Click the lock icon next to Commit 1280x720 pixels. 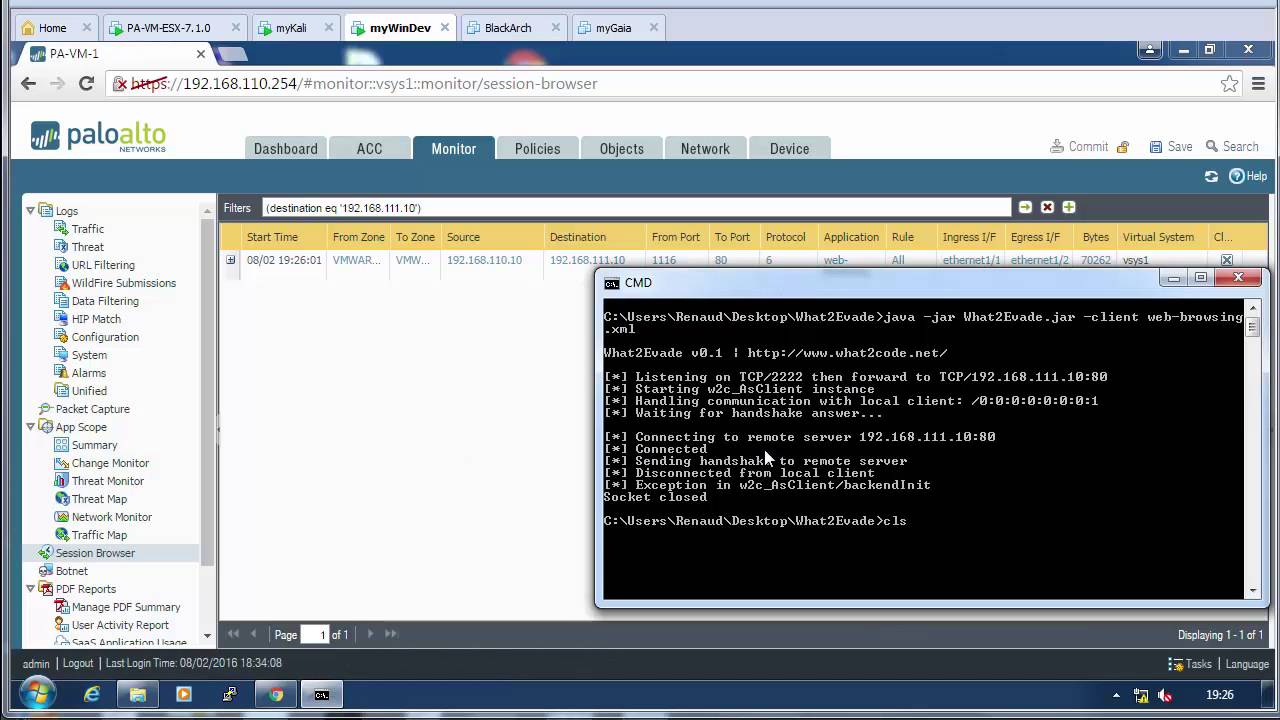pyautogui.click(x=1123, y=147)
